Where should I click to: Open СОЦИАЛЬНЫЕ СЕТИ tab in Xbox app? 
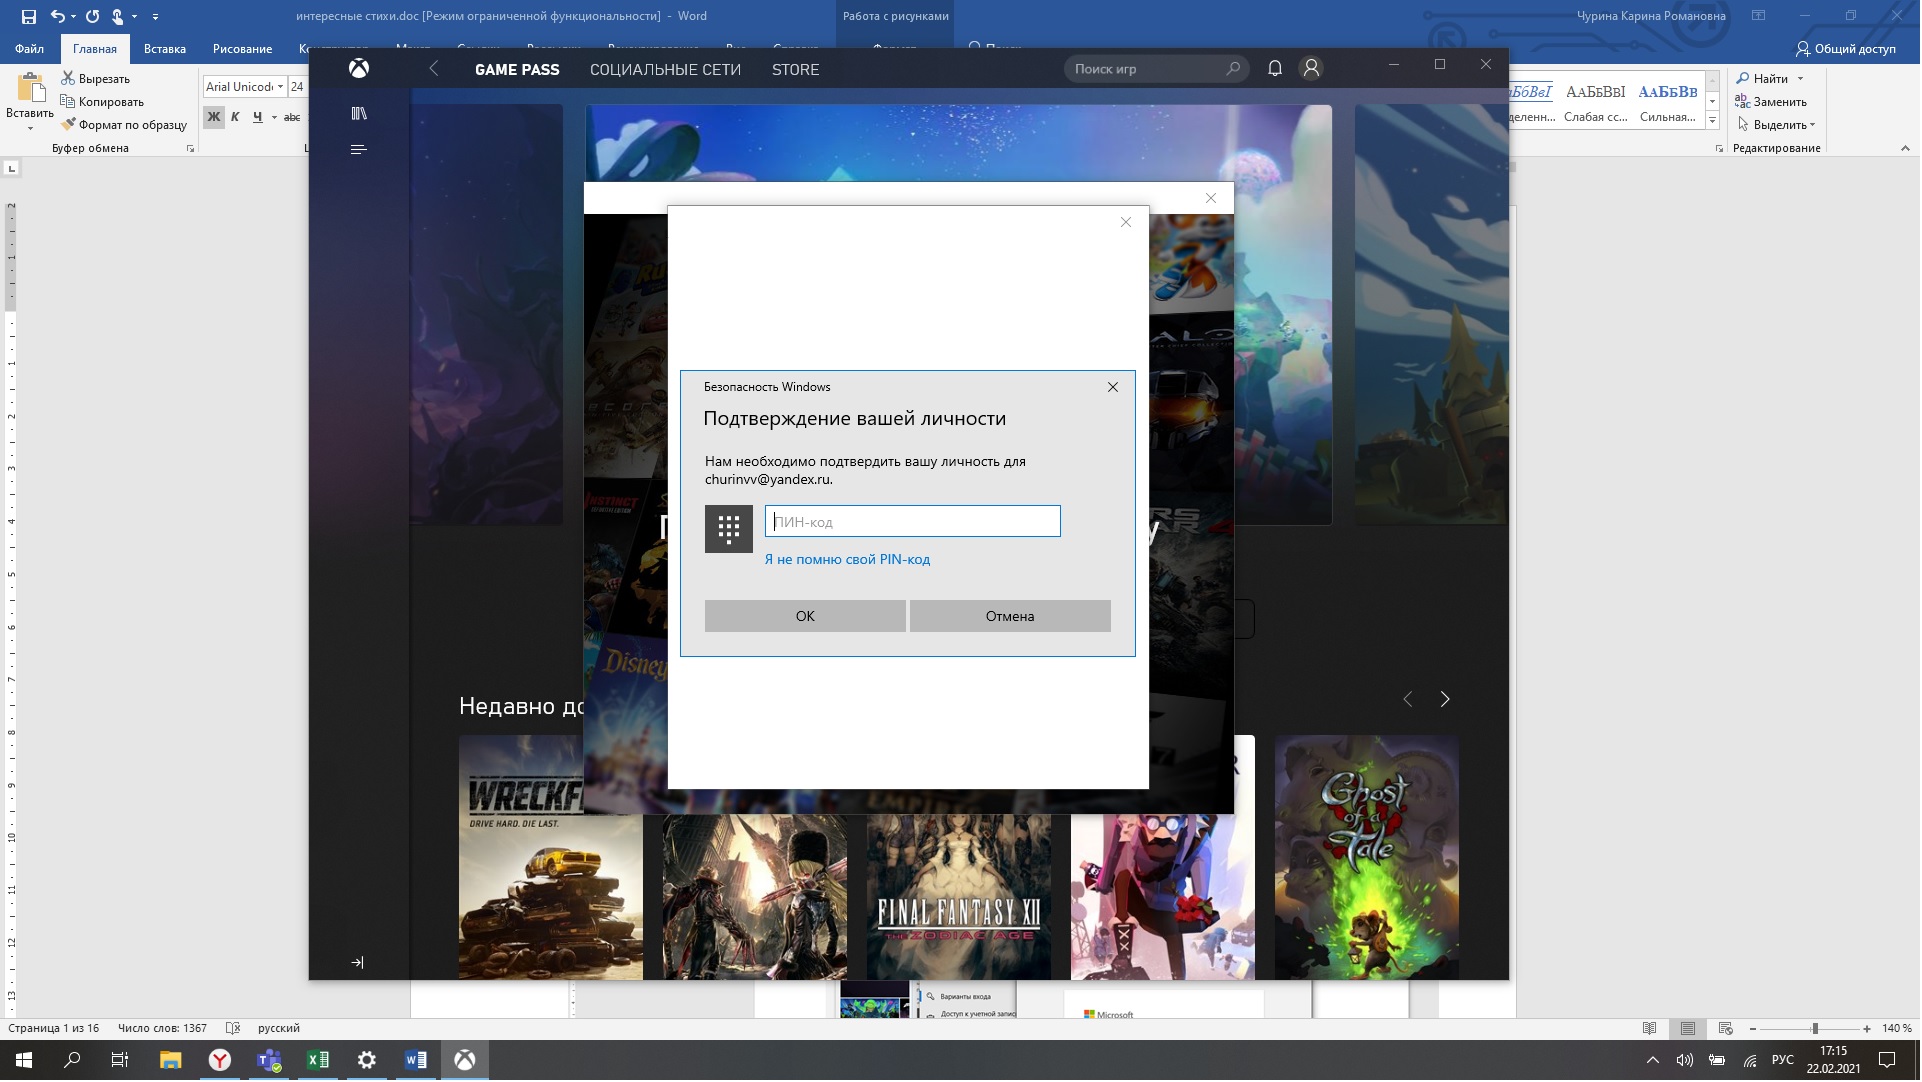click(666, 70)
